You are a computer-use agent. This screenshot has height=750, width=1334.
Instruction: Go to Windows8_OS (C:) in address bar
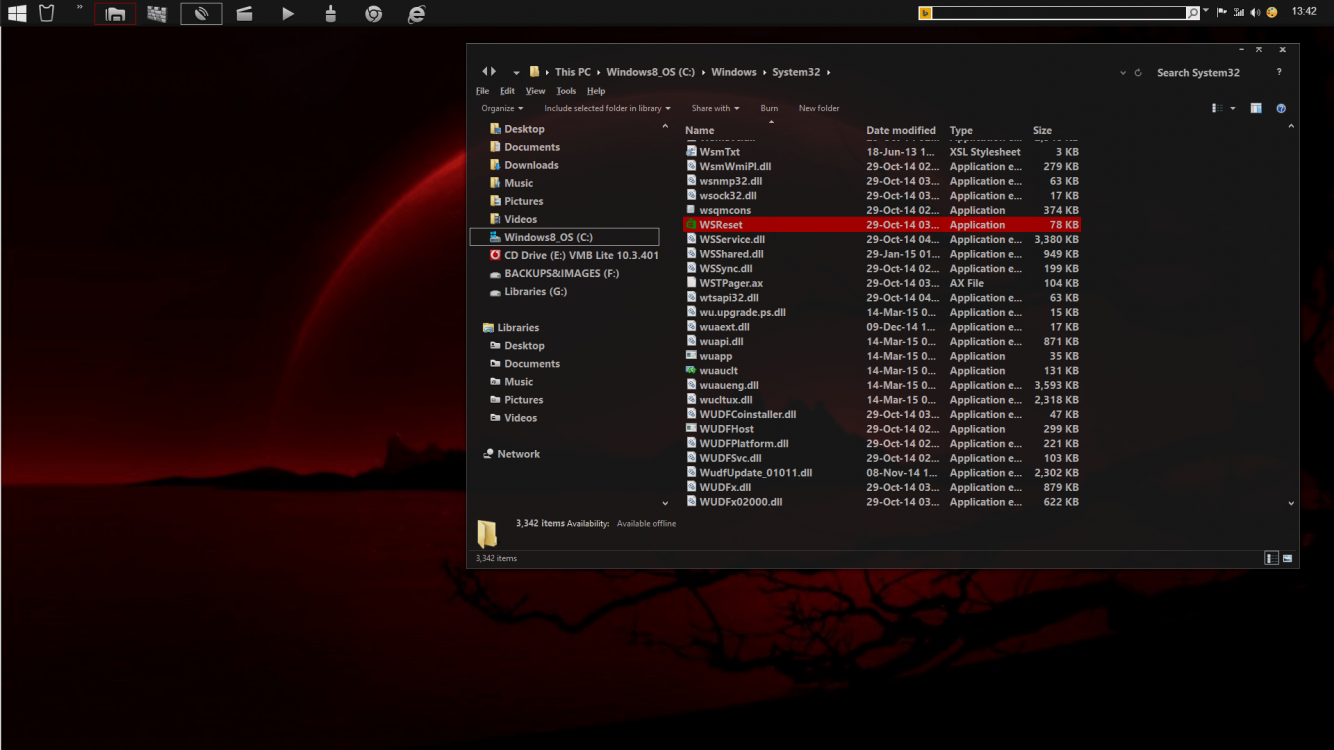pos(650,72)
